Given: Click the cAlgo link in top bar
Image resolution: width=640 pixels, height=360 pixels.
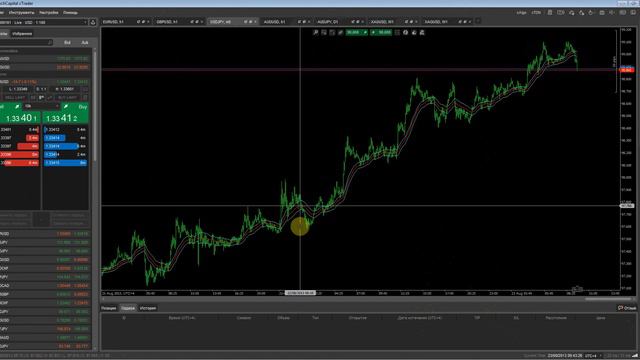Looking at the screenshot, I should pyautogui.click(x=521, y=13).
